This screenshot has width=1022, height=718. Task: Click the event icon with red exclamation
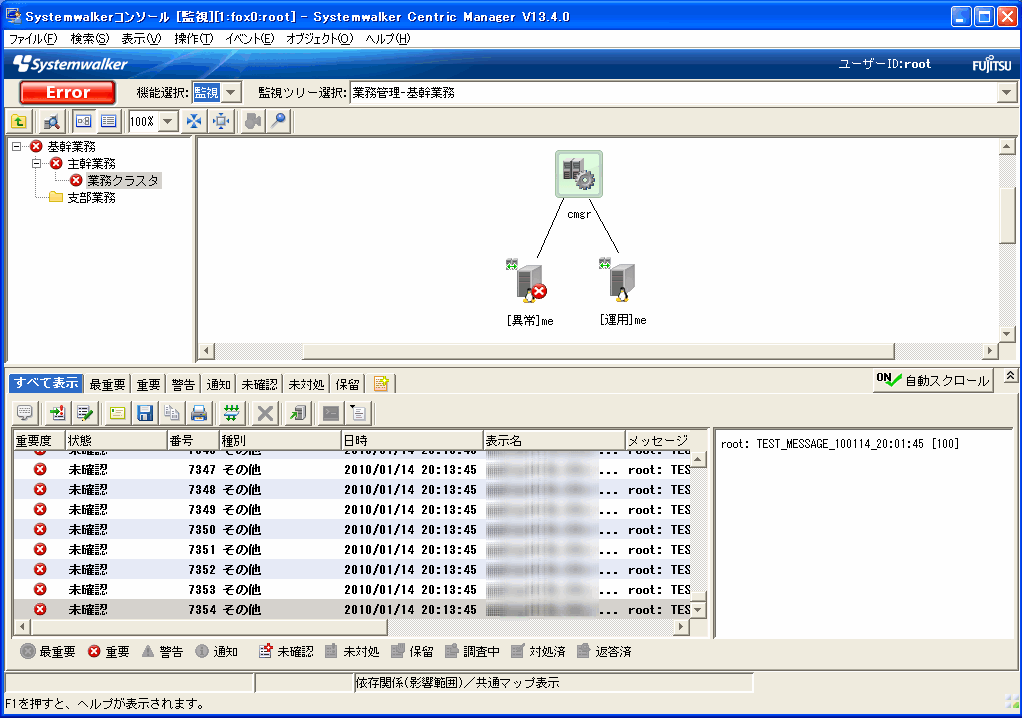(57, 413)
